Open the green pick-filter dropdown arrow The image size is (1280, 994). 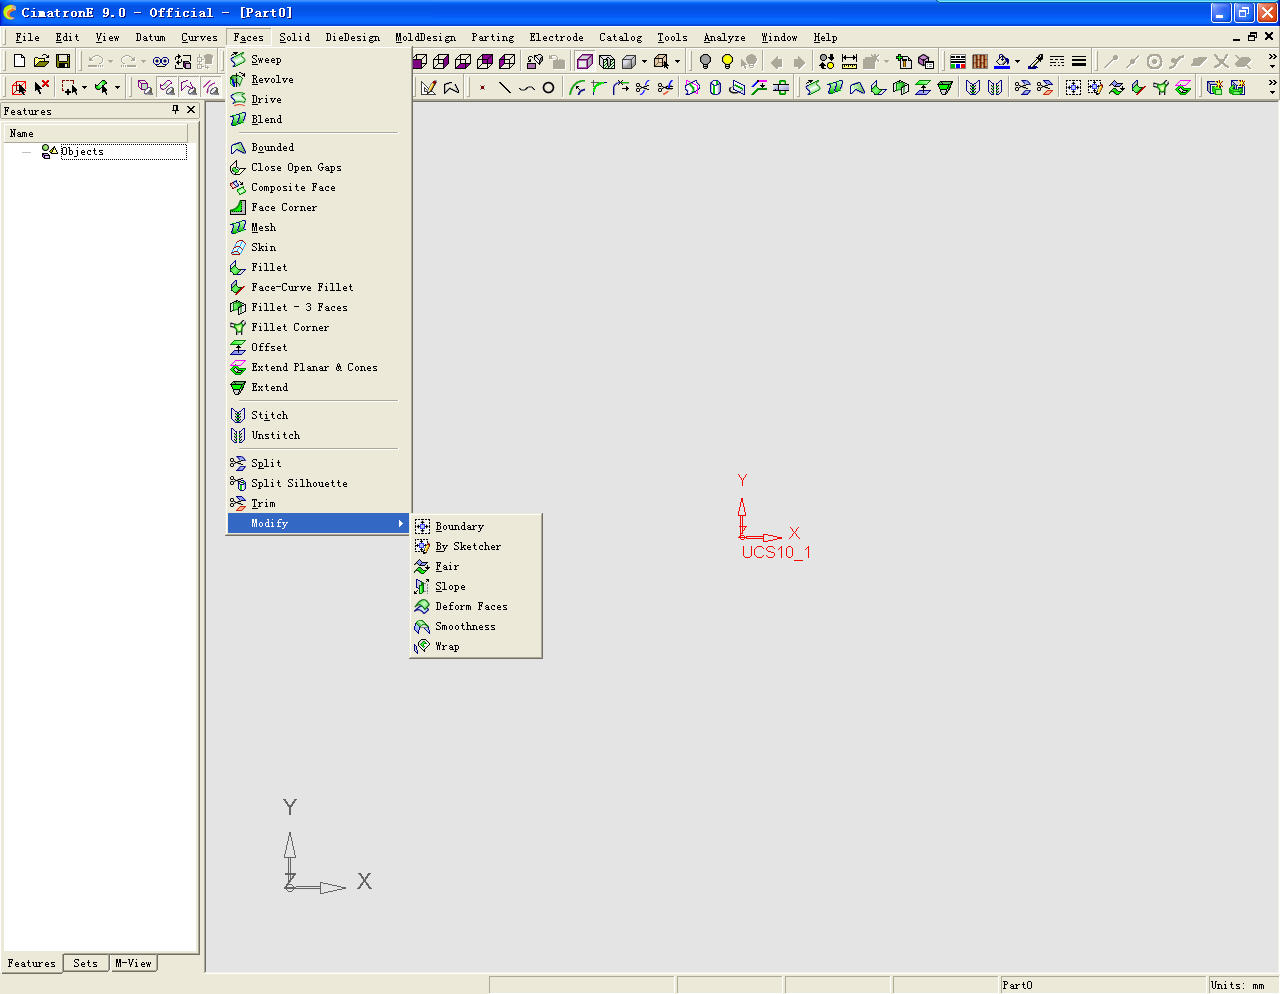click(x=117, y=87)
